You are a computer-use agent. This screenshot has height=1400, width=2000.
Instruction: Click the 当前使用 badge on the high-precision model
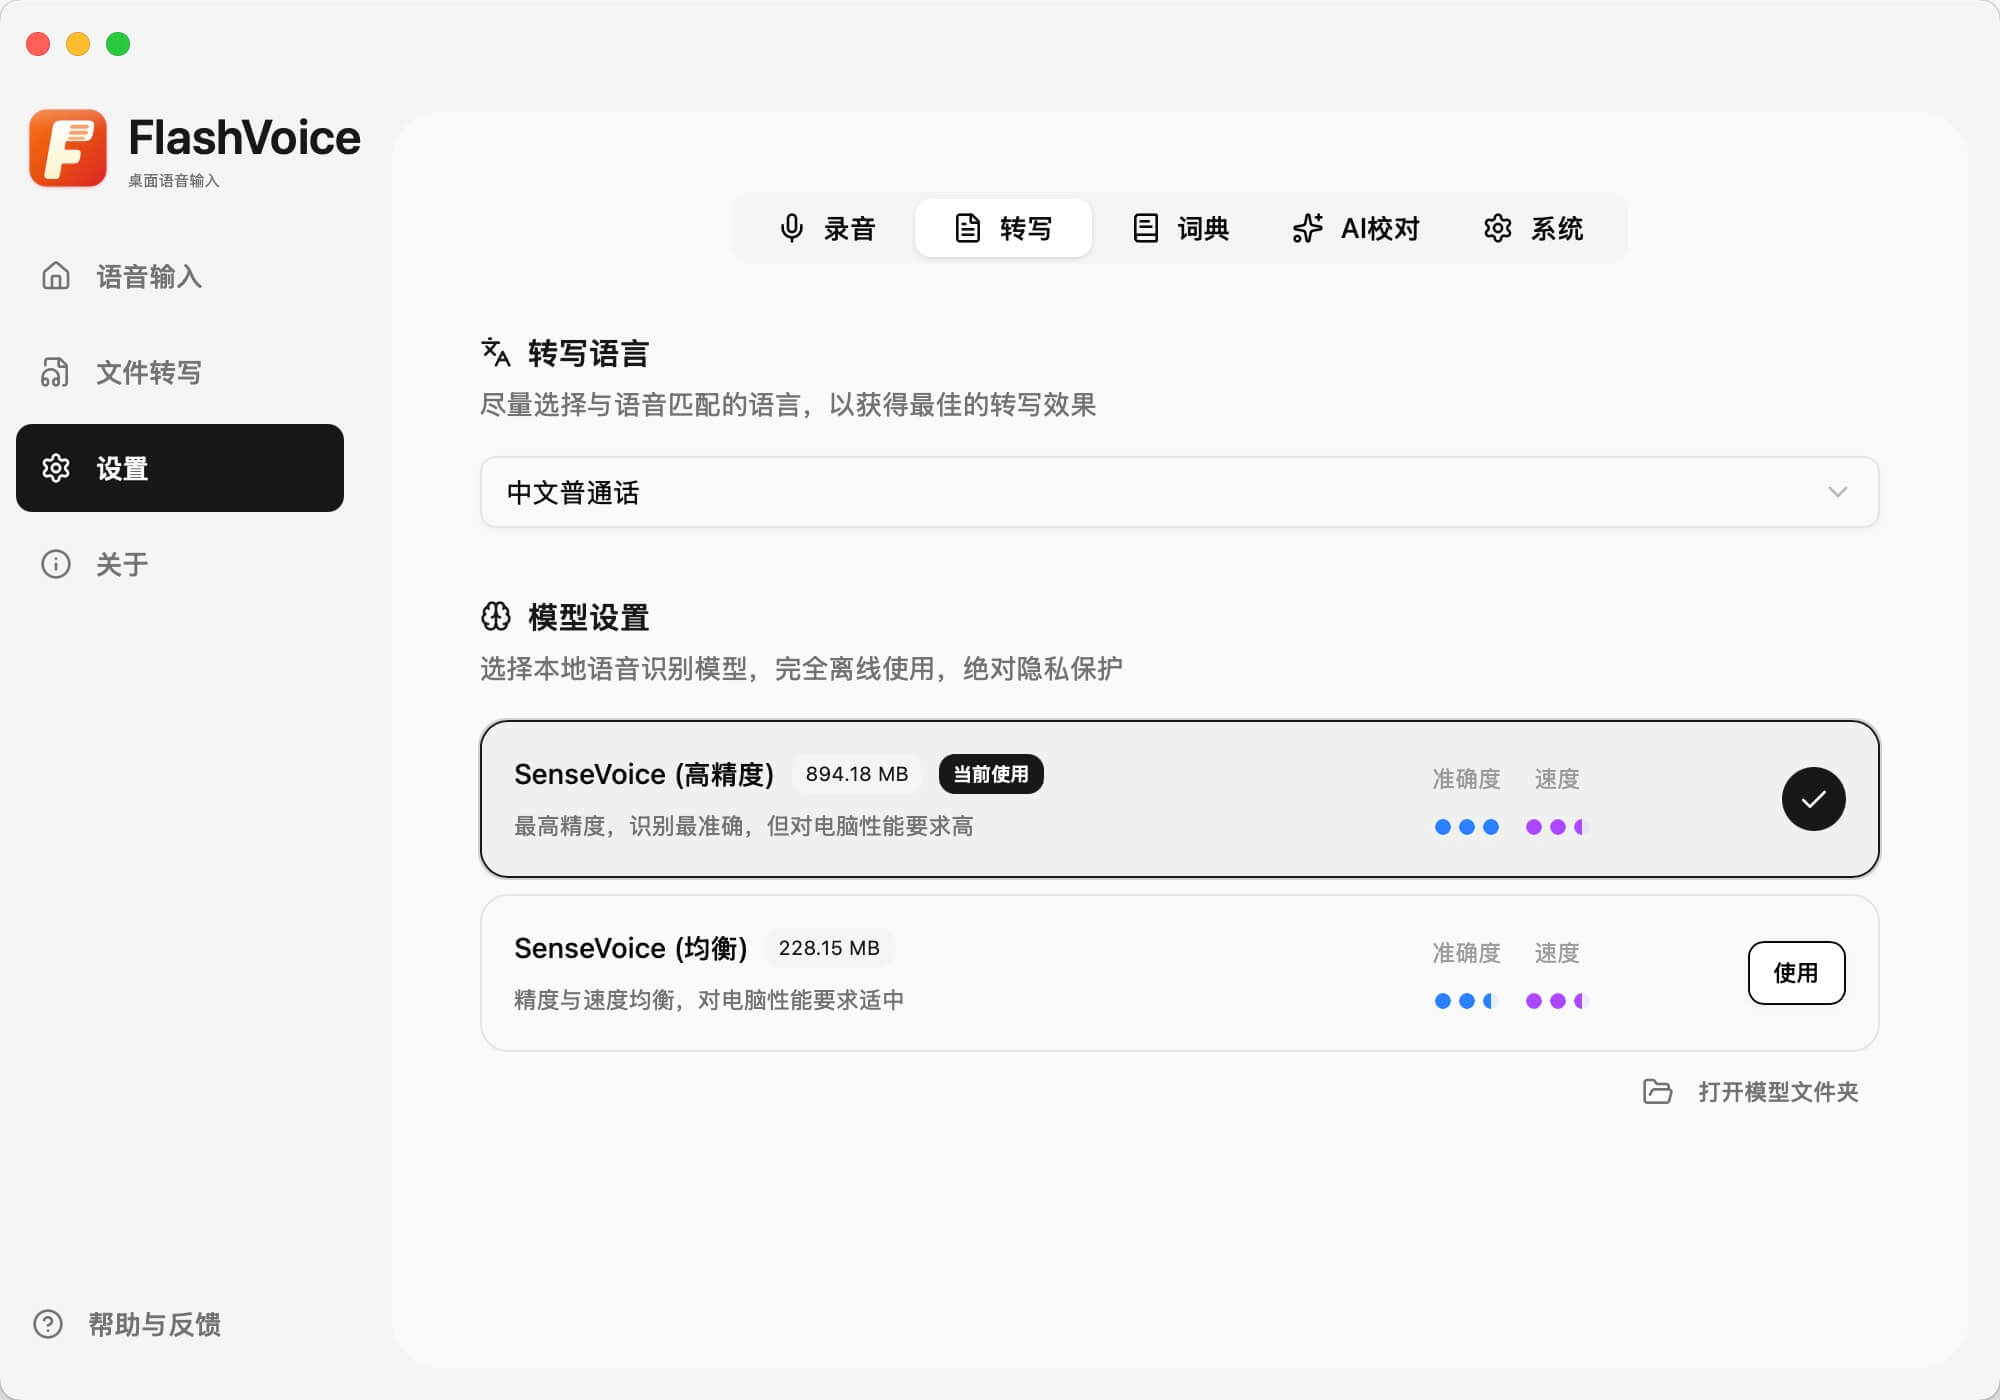991,774
